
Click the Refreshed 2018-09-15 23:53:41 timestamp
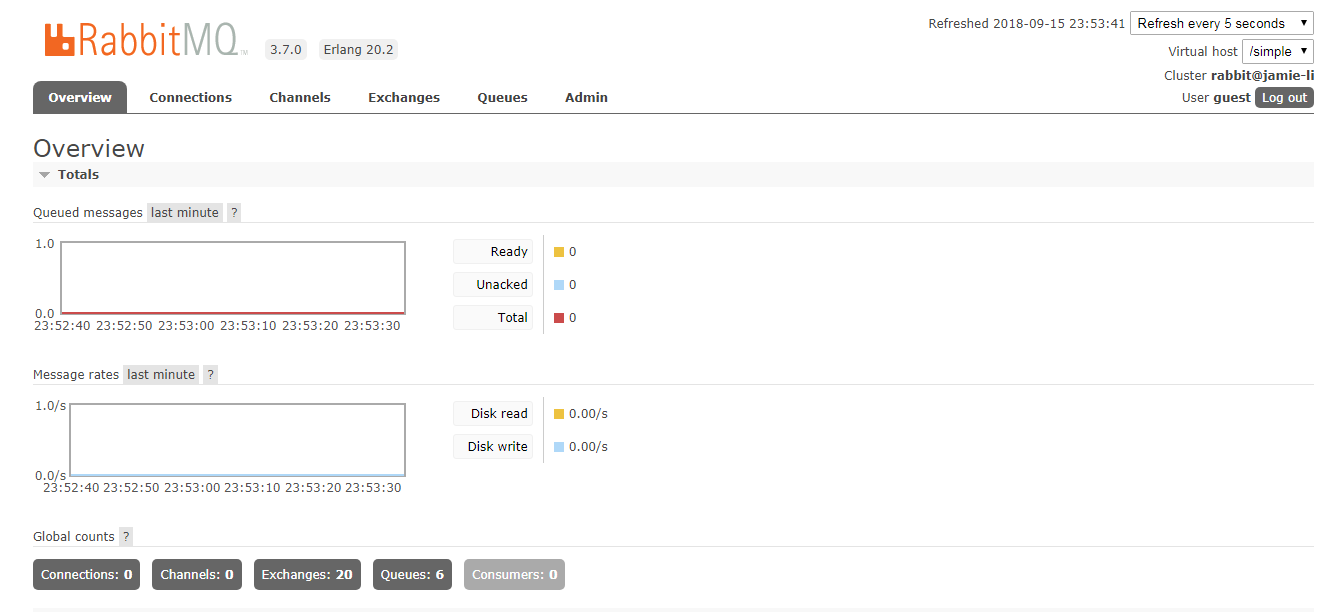click(x=1027, y=23)
